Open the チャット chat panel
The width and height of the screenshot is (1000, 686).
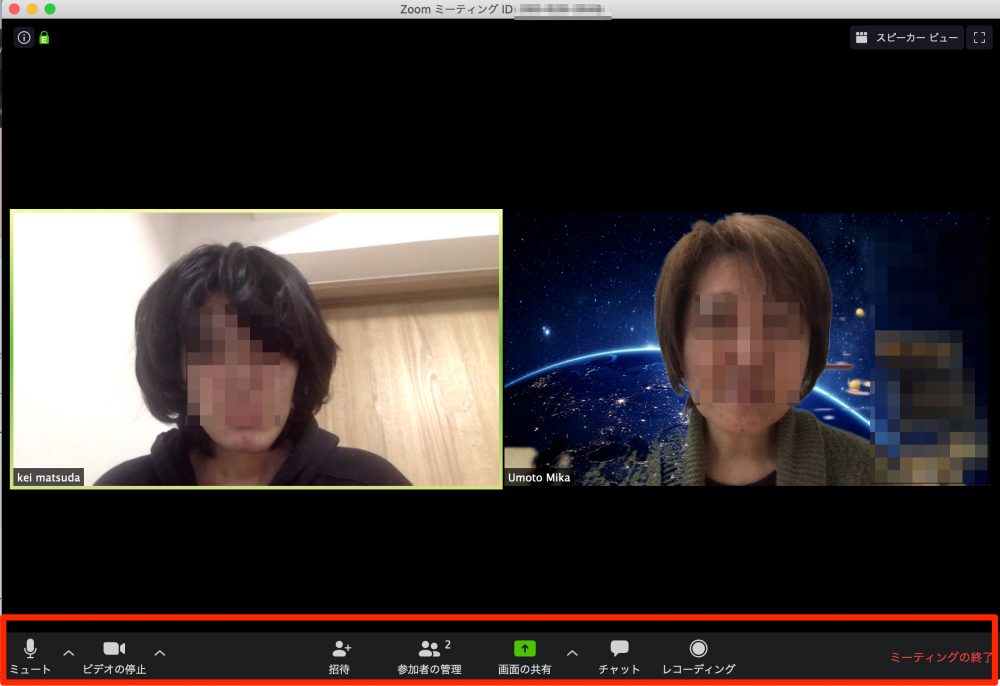point(619,650)
